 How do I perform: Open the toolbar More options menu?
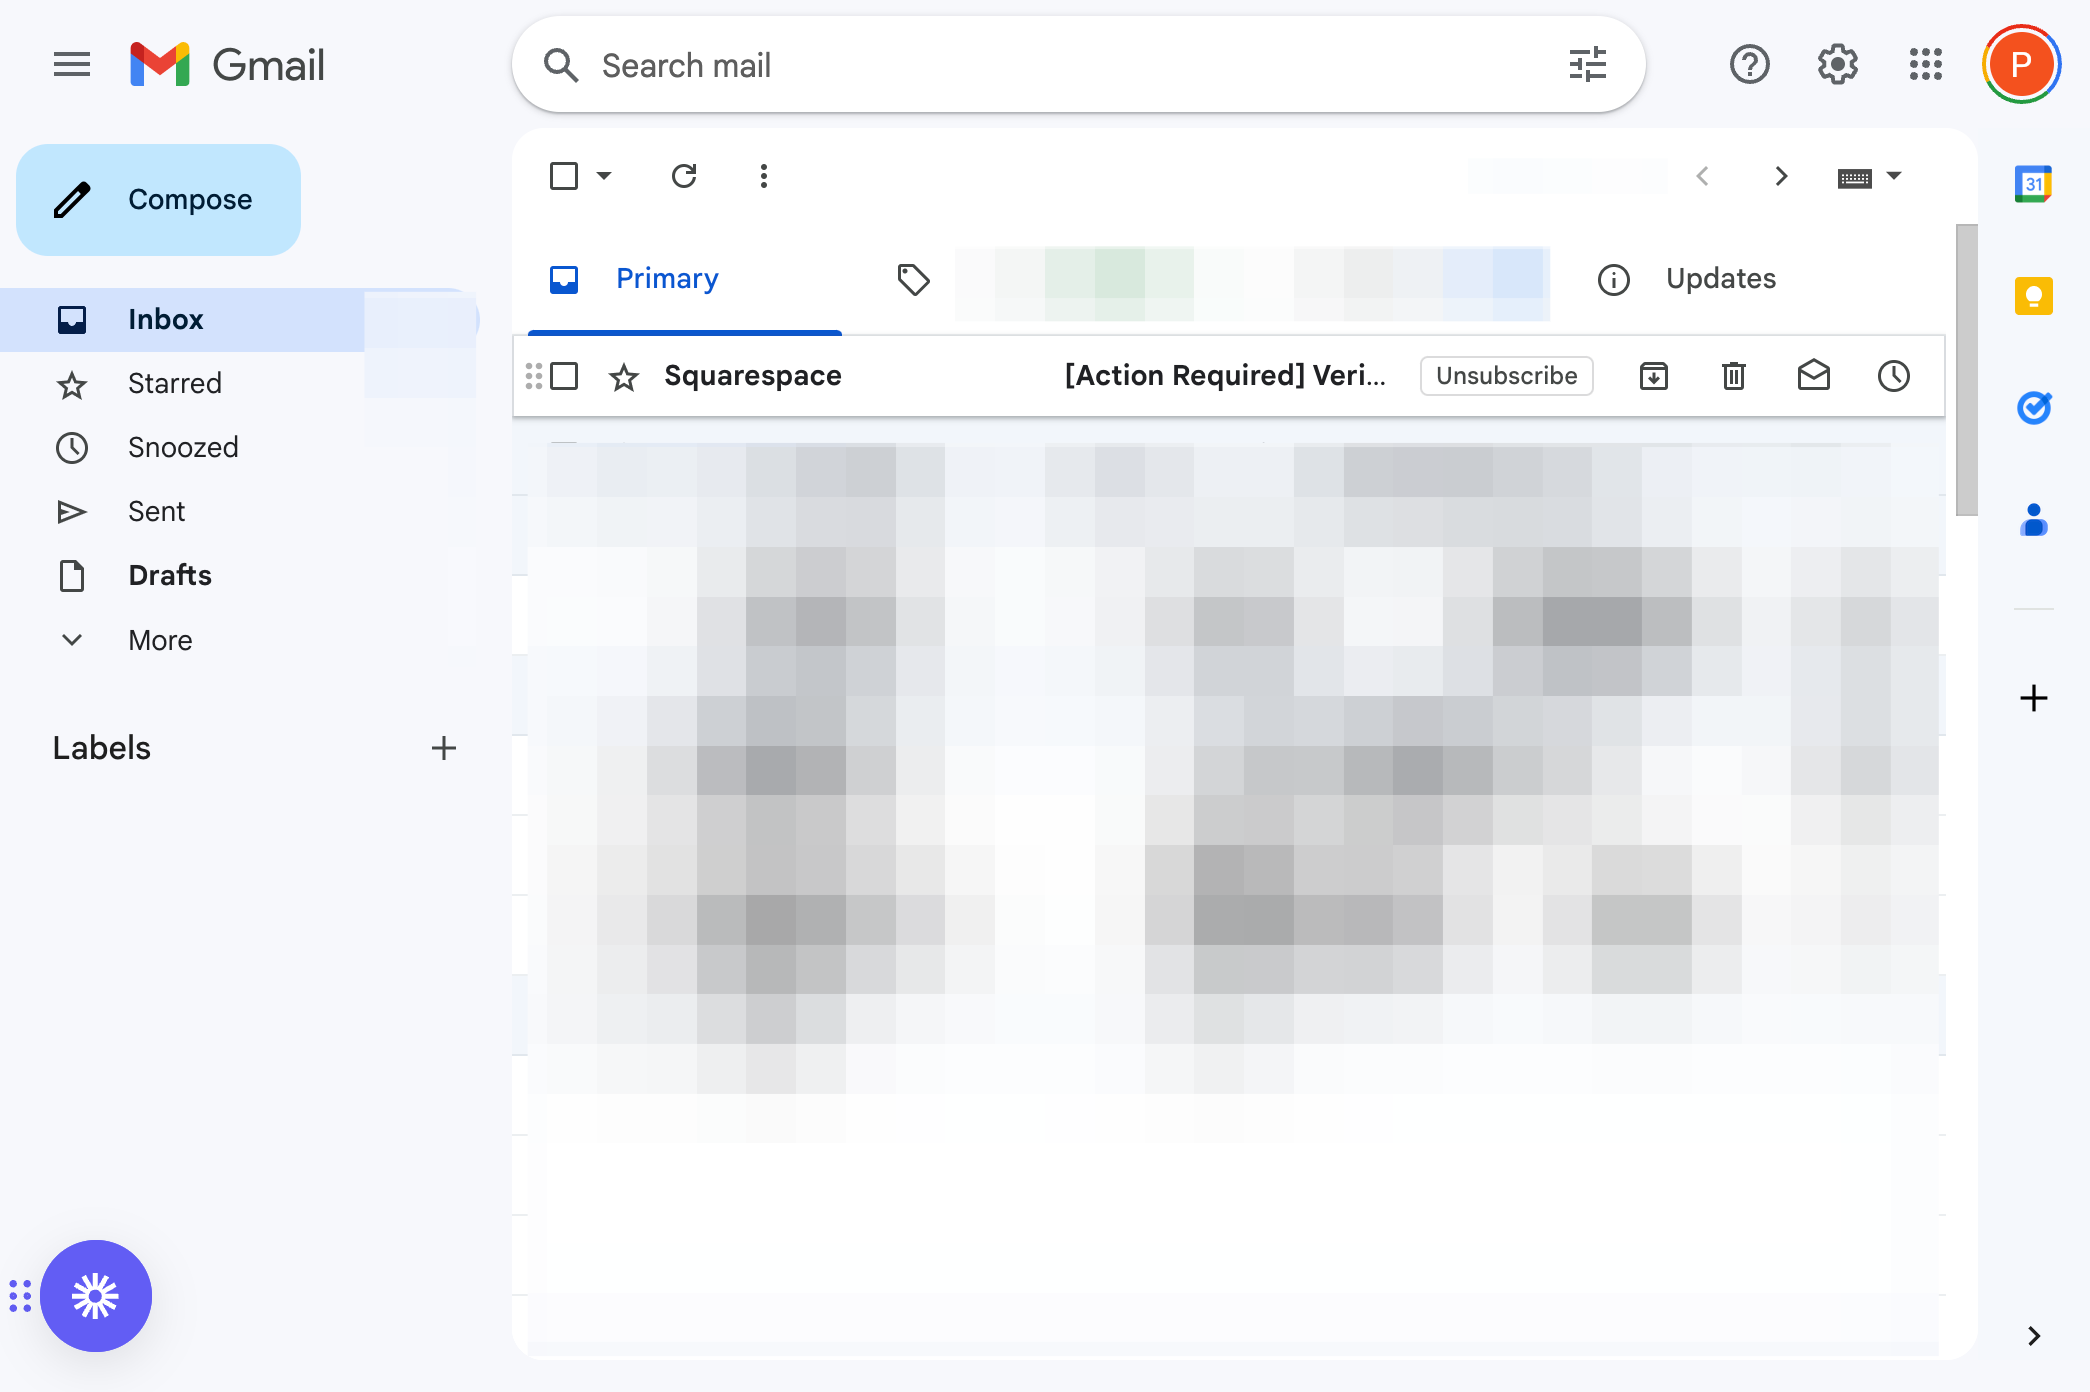[764, 176]
